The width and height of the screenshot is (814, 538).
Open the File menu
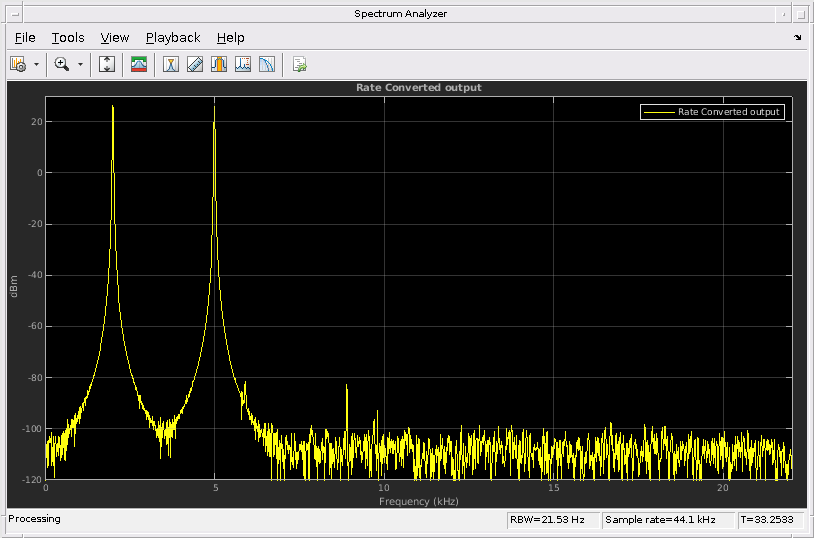click(25, 38)
